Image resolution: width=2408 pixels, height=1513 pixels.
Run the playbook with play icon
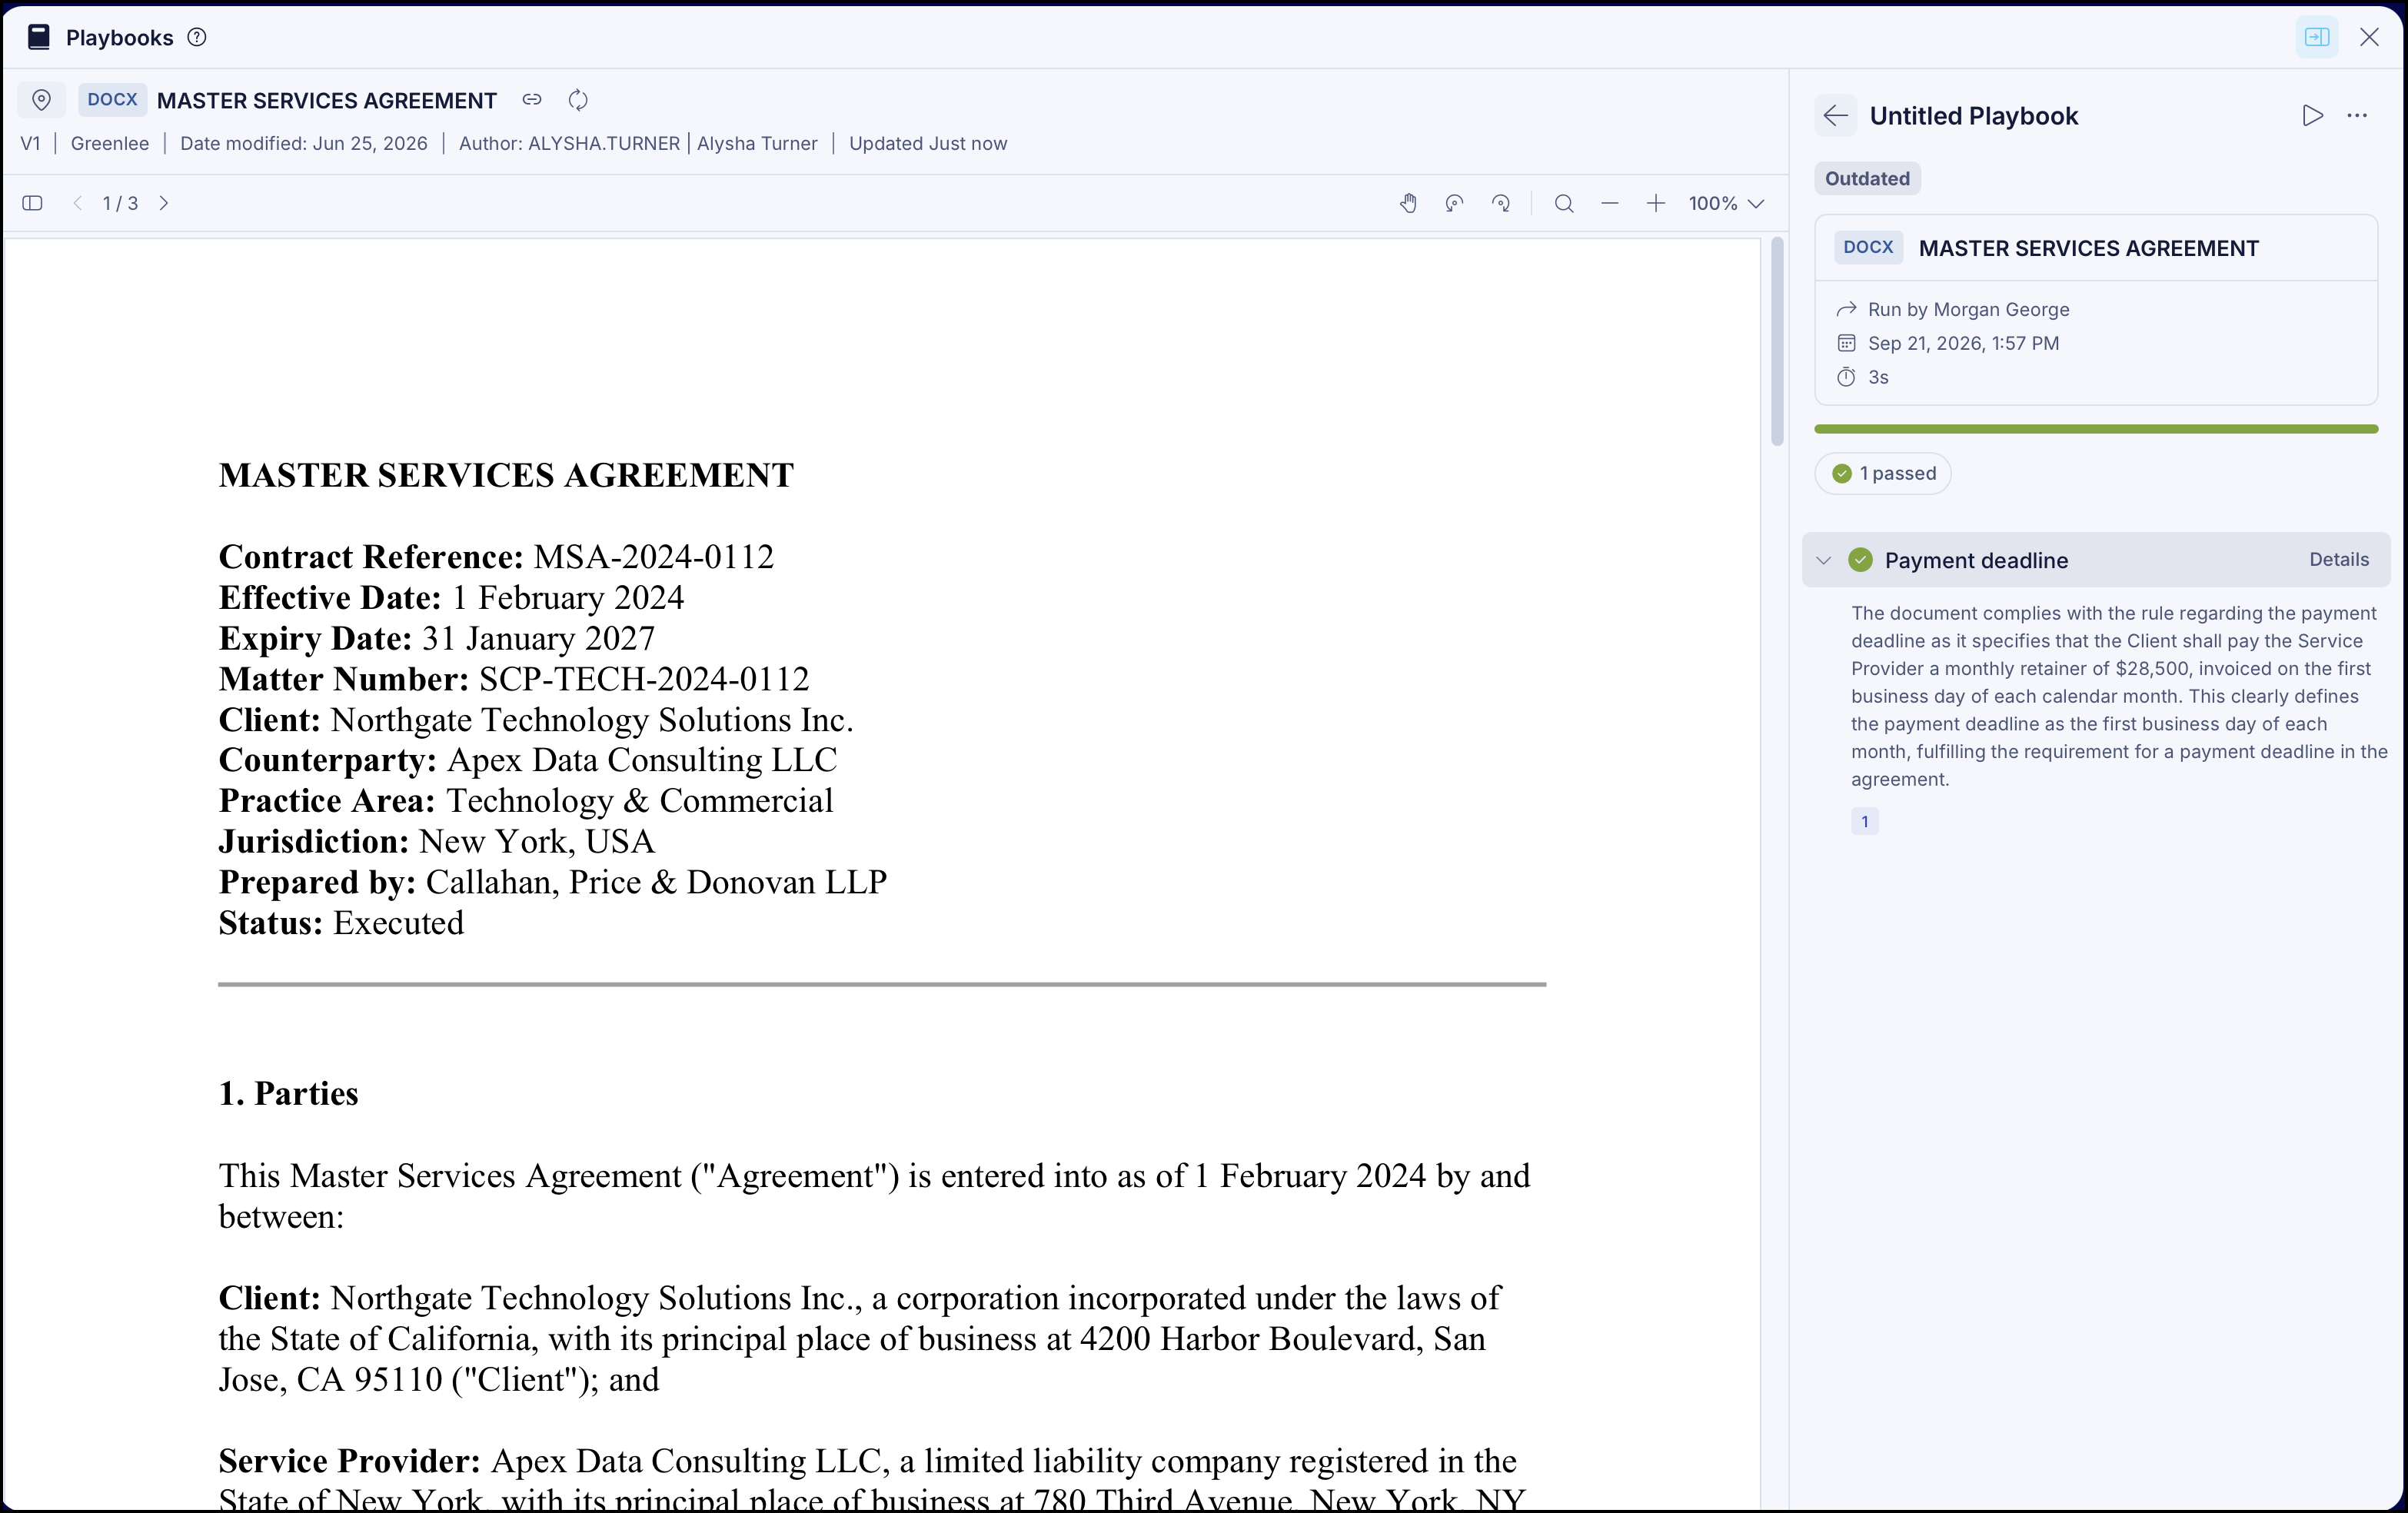click(2312, 116)
